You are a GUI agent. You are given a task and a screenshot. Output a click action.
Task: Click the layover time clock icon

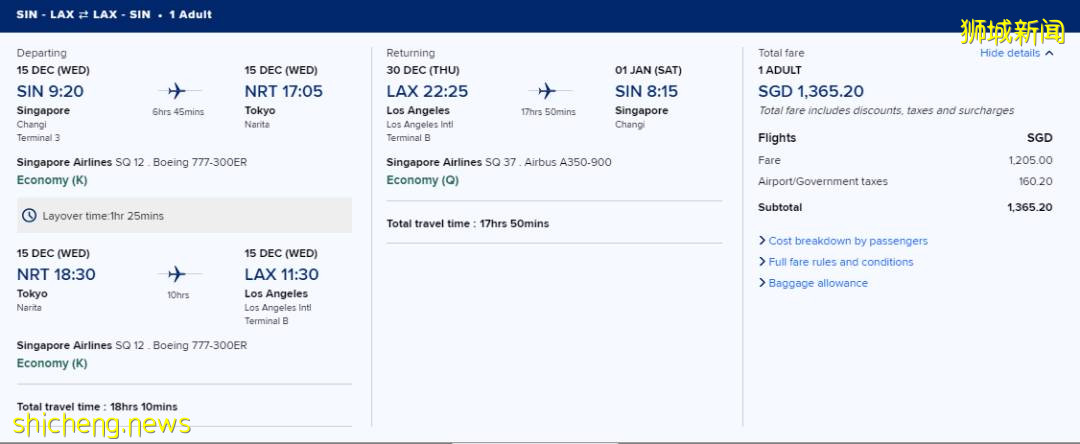[30, 216]
